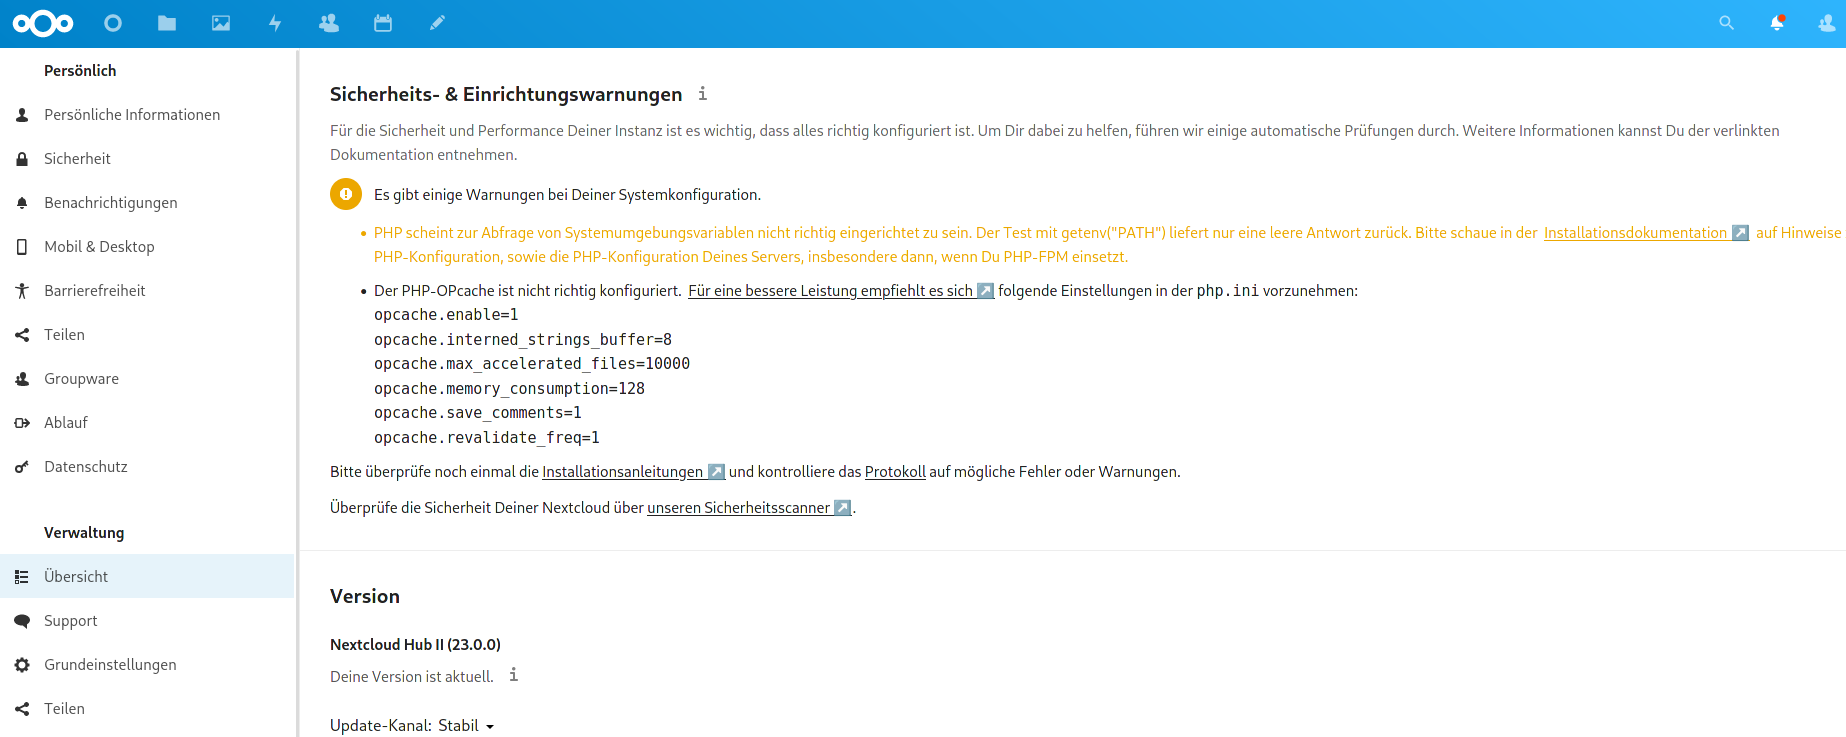Open the Photos app icon
This screenshot has height=737, width=1846.
point(221,23)
